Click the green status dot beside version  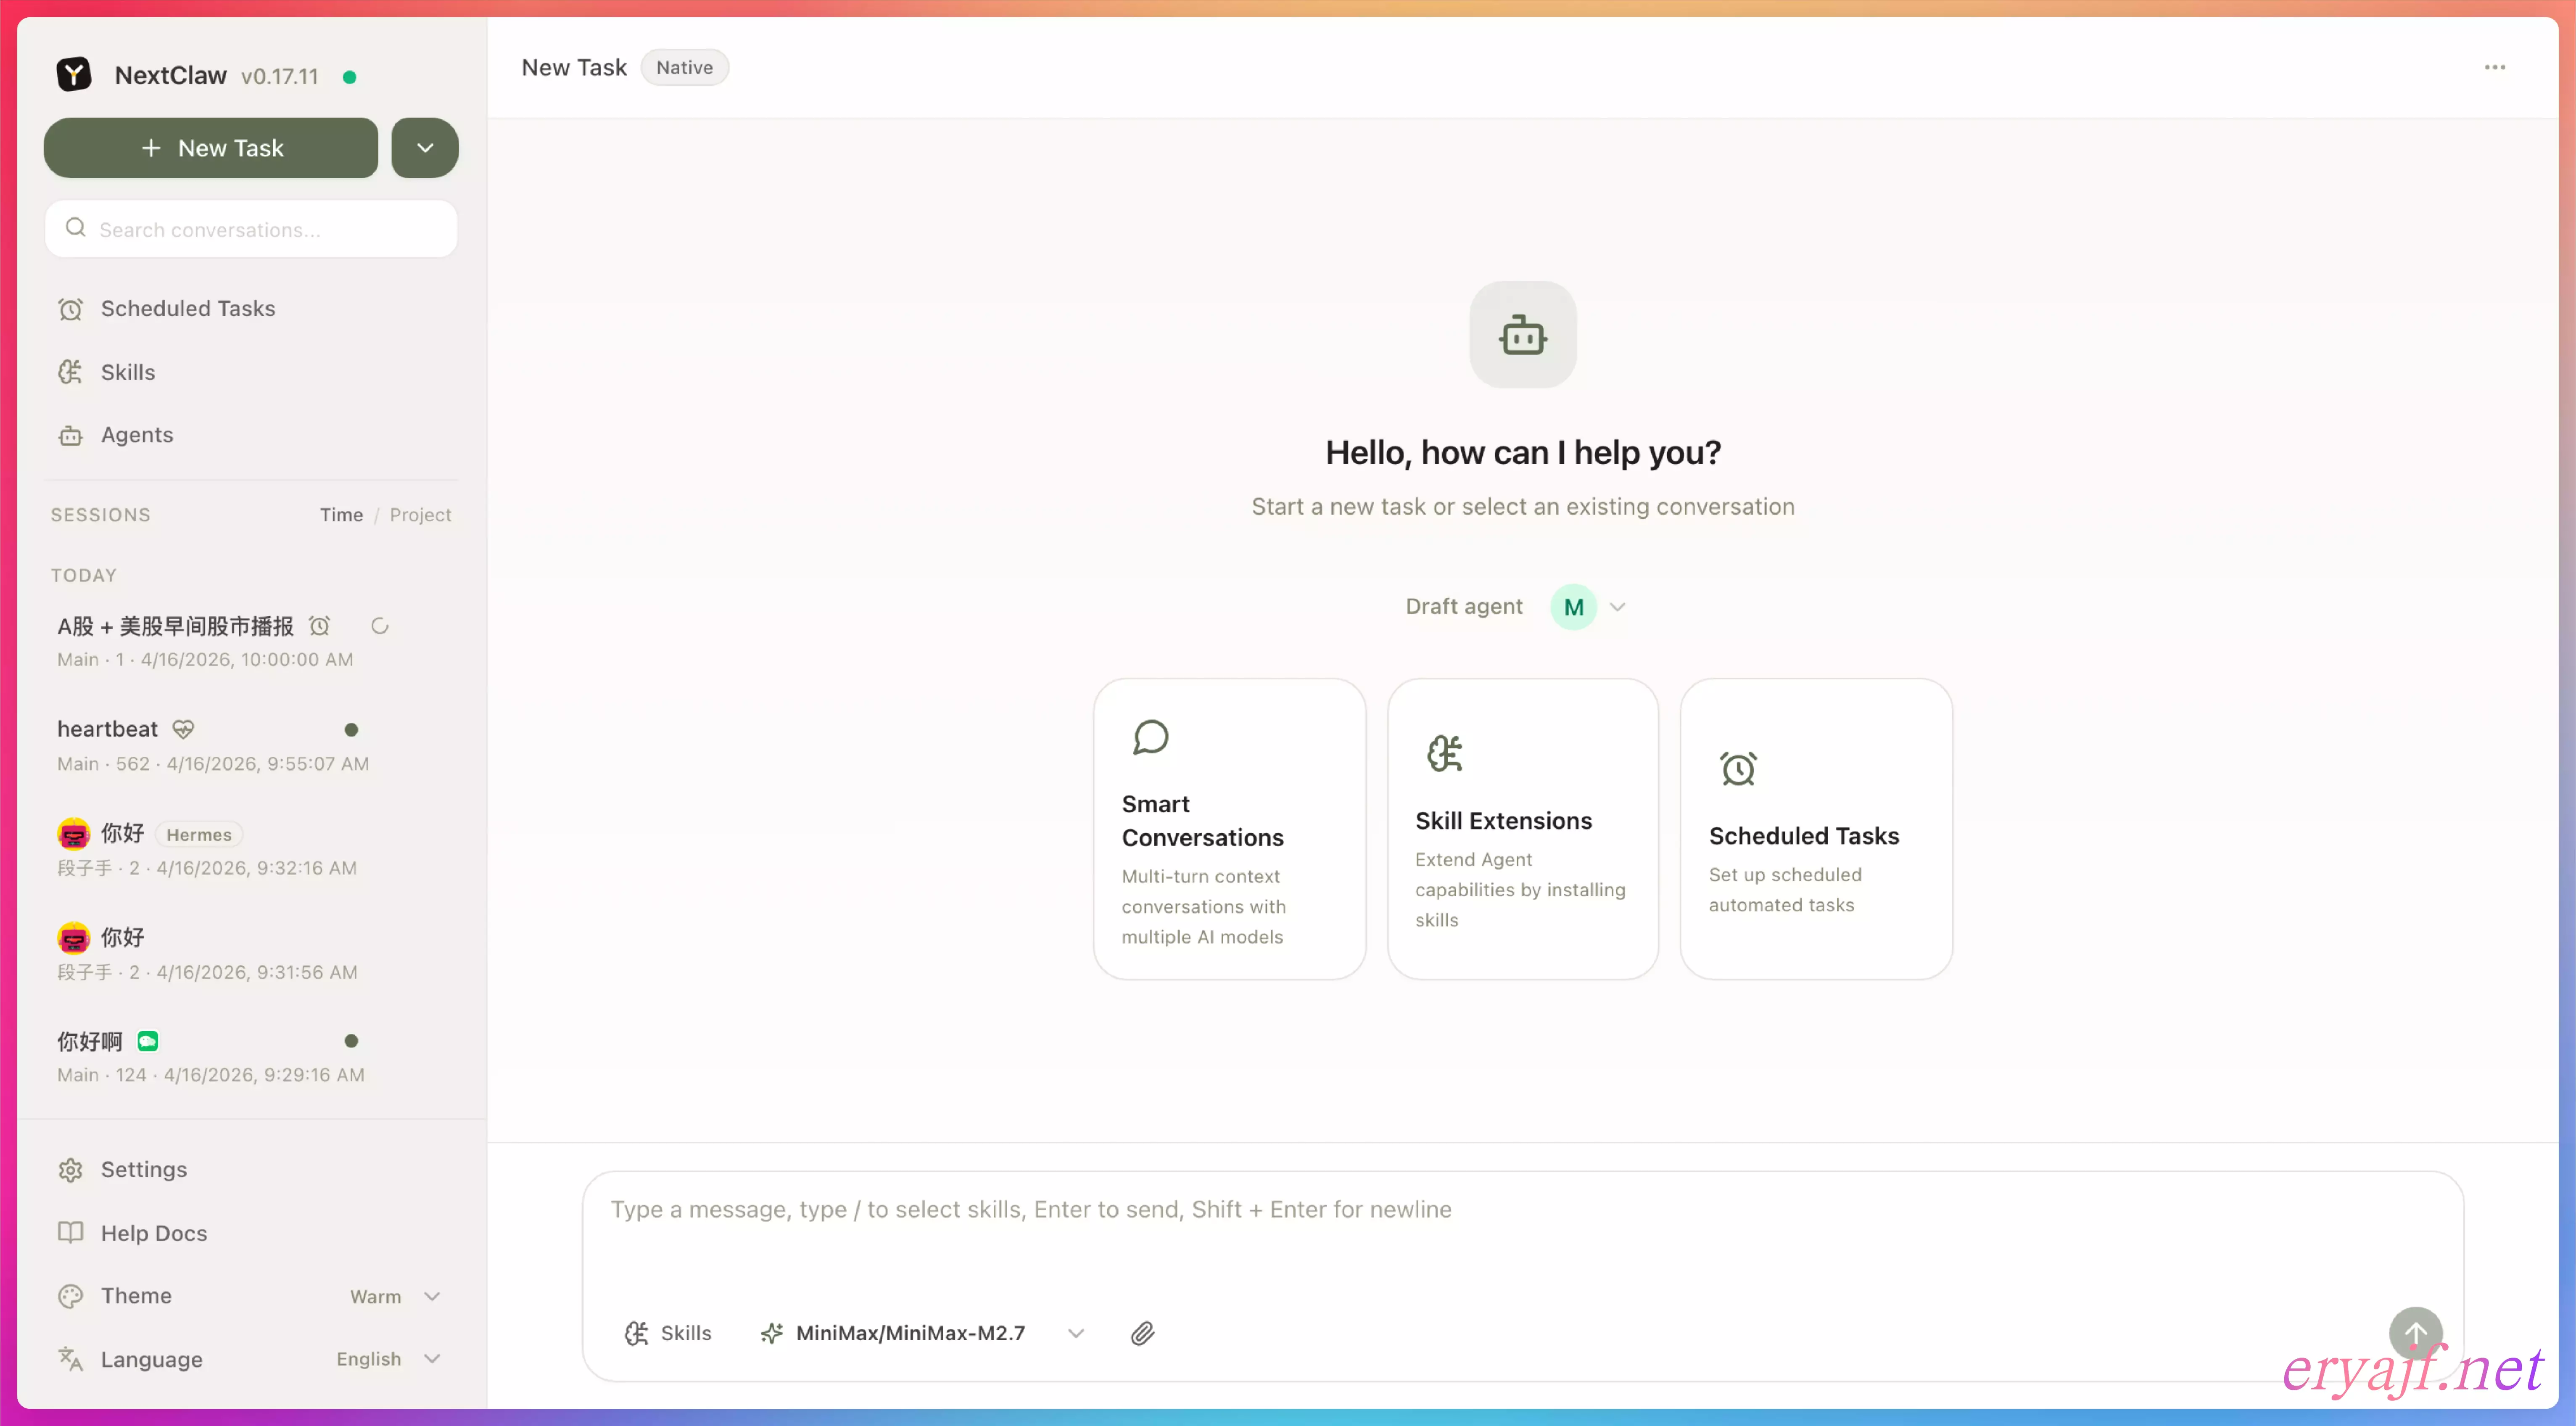click(x=349, y=77)
